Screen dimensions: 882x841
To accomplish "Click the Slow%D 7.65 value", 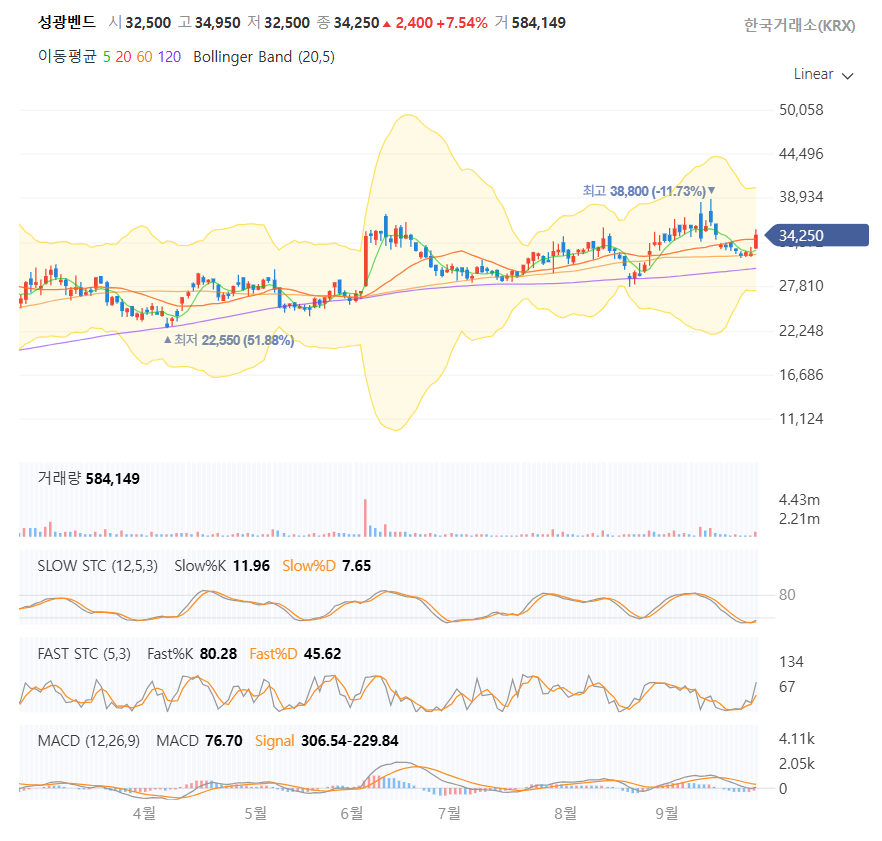I will pos(326,566).
